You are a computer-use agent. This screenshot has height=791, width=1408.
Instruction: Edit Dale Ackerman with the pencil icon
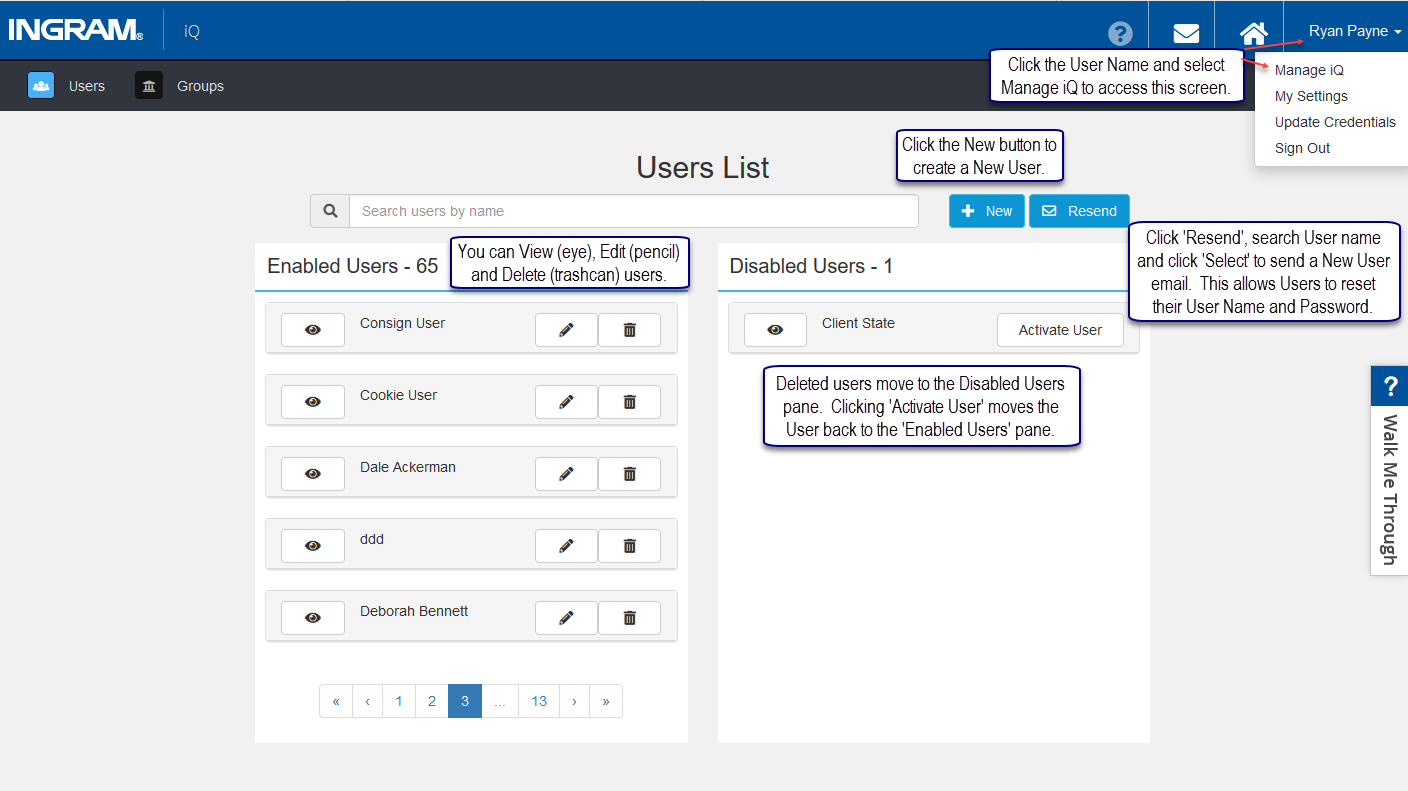click(566, 474)
